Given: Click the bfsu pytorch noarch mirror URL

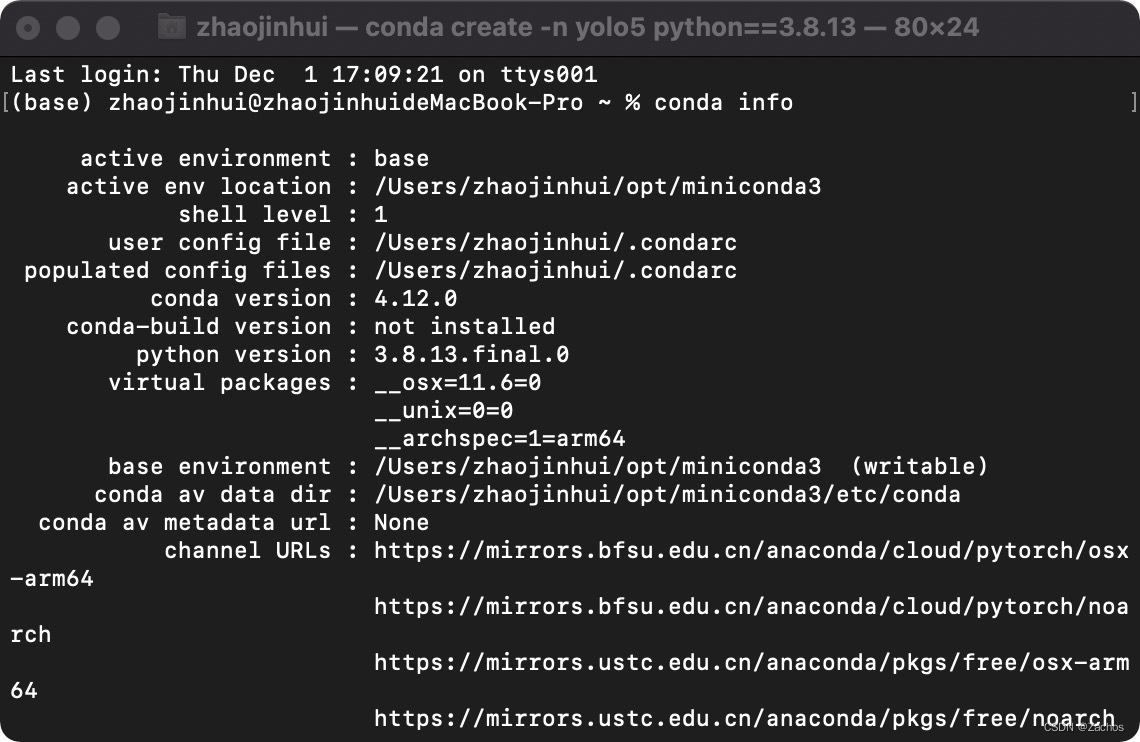Looking at the screenshot, I should click(750, 606).
